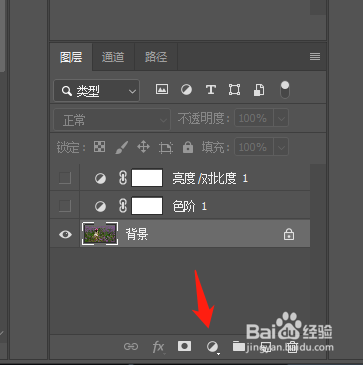Click link layers icon at panel bottom
Image resolution: width=363 pixels, height=365 pixels.
[x=131, y=347]
